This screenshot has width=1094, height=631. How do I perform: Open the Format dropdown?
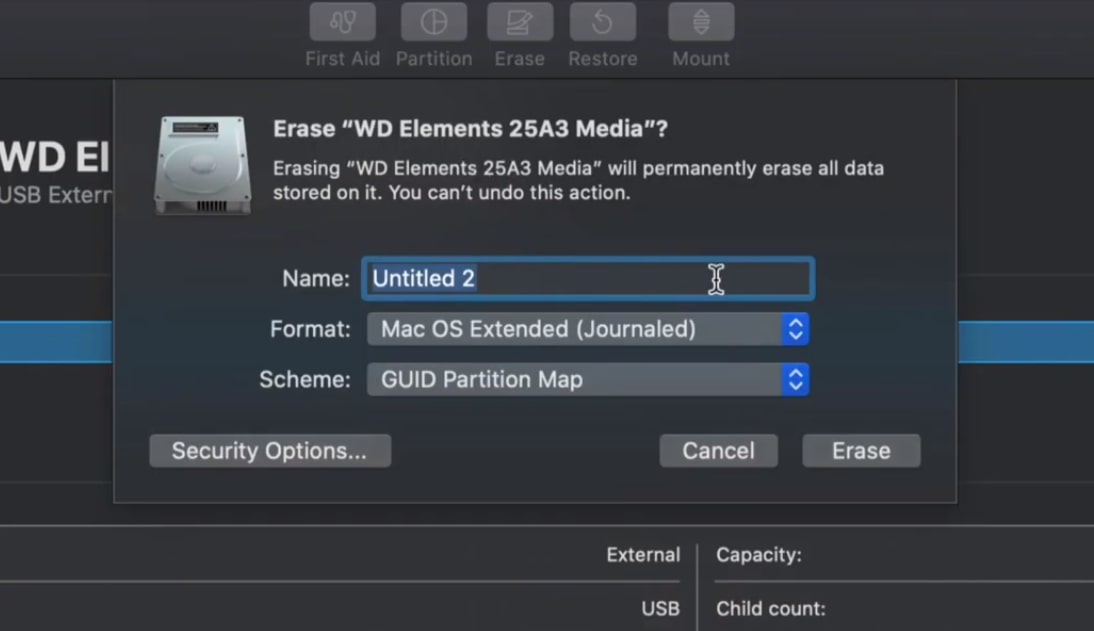(587, 329)
